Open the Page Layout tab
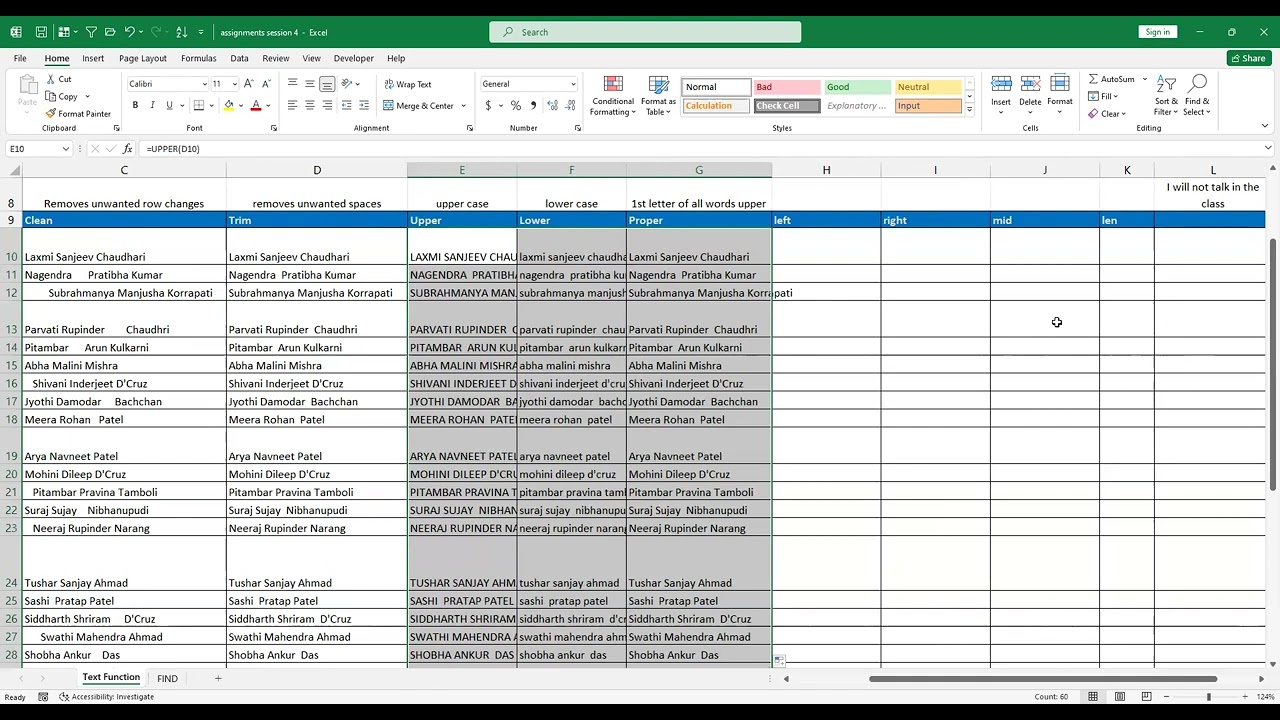1280x720 pixels. tap(143, 58)
